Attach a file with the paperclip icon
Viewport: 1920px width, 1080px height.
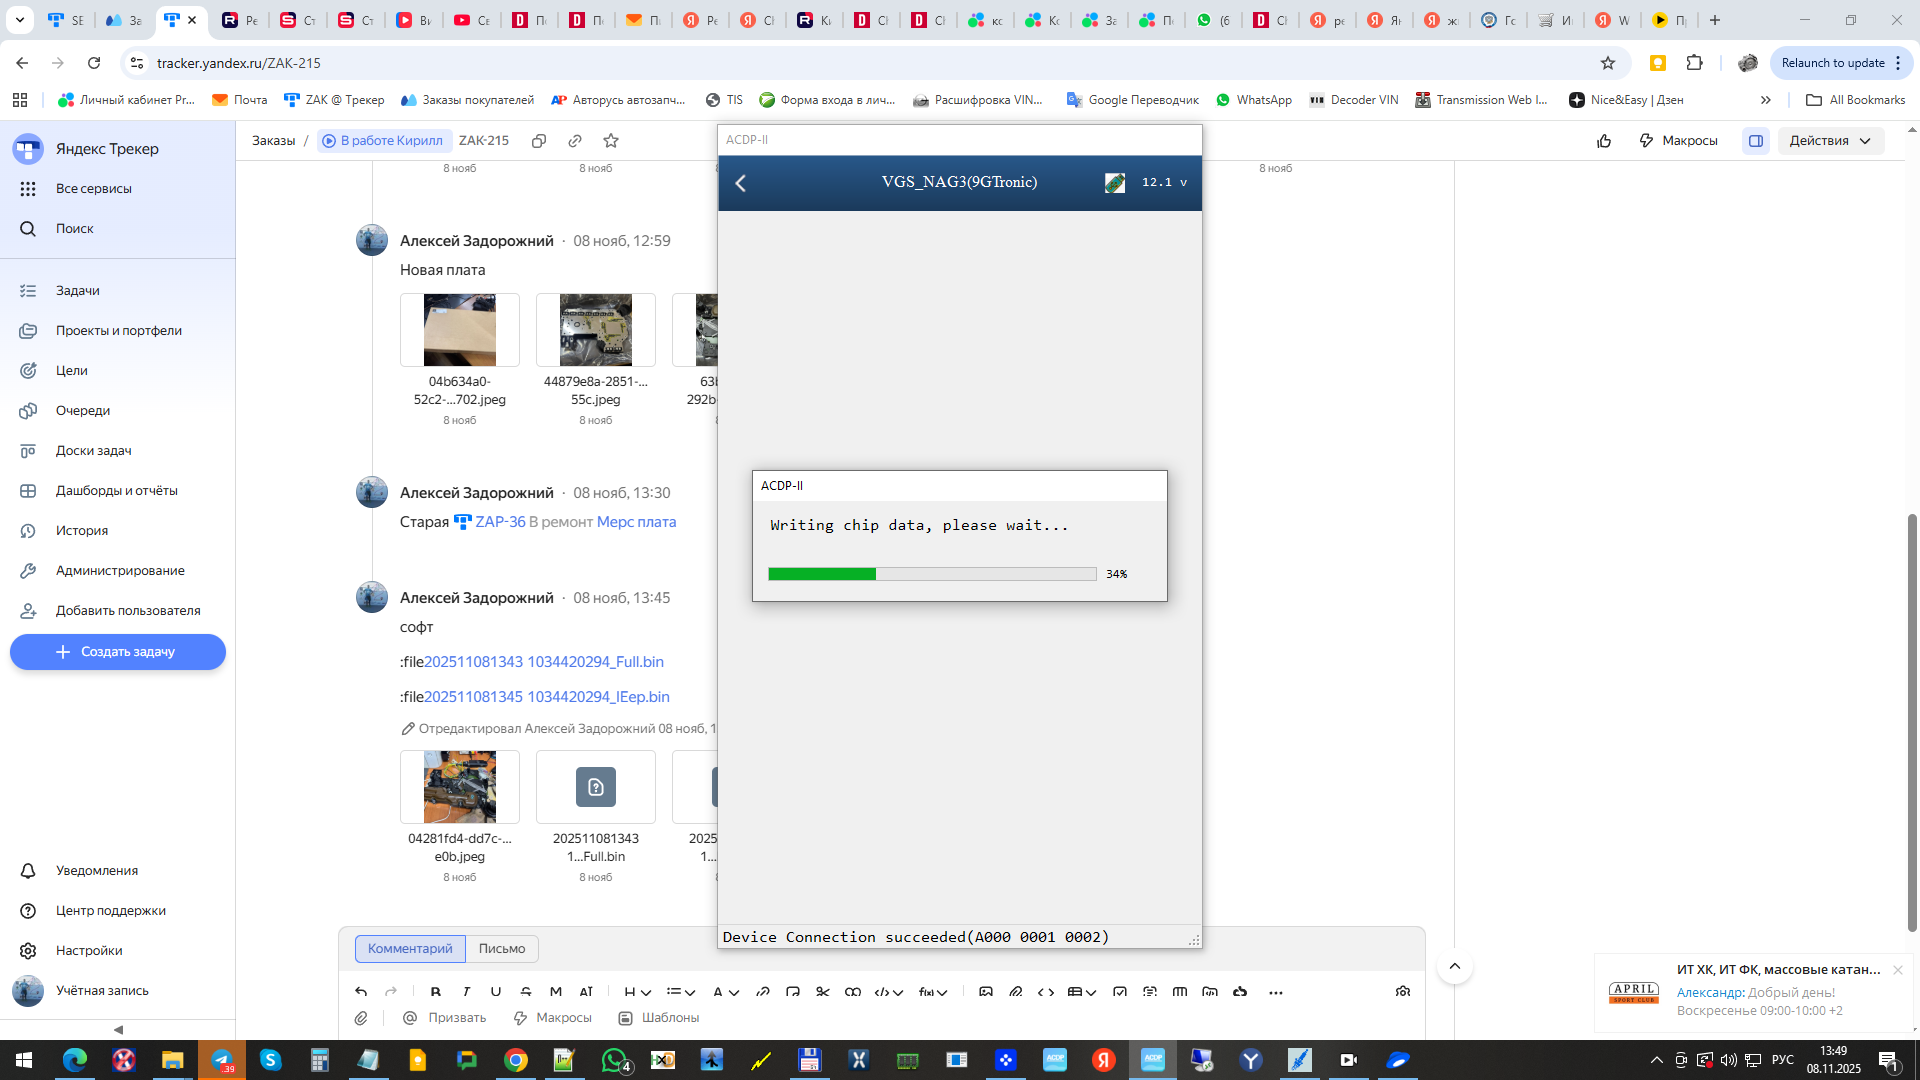pyautogui.click(x=361, y=1018)
